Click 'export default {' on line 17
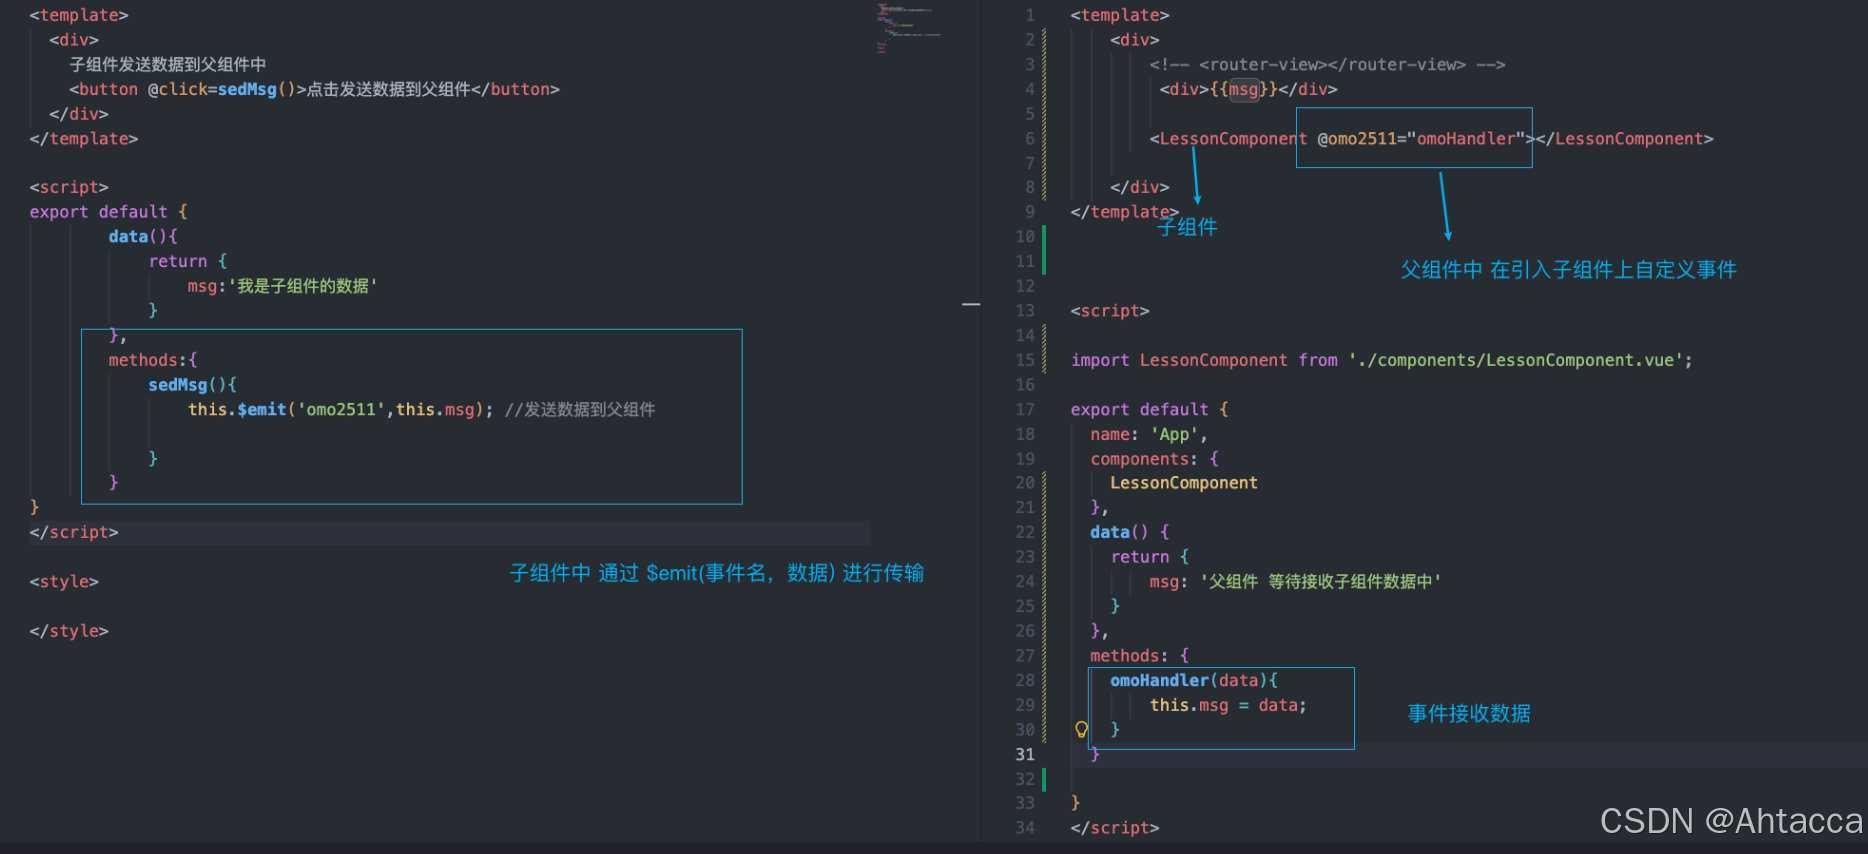 1149,409
